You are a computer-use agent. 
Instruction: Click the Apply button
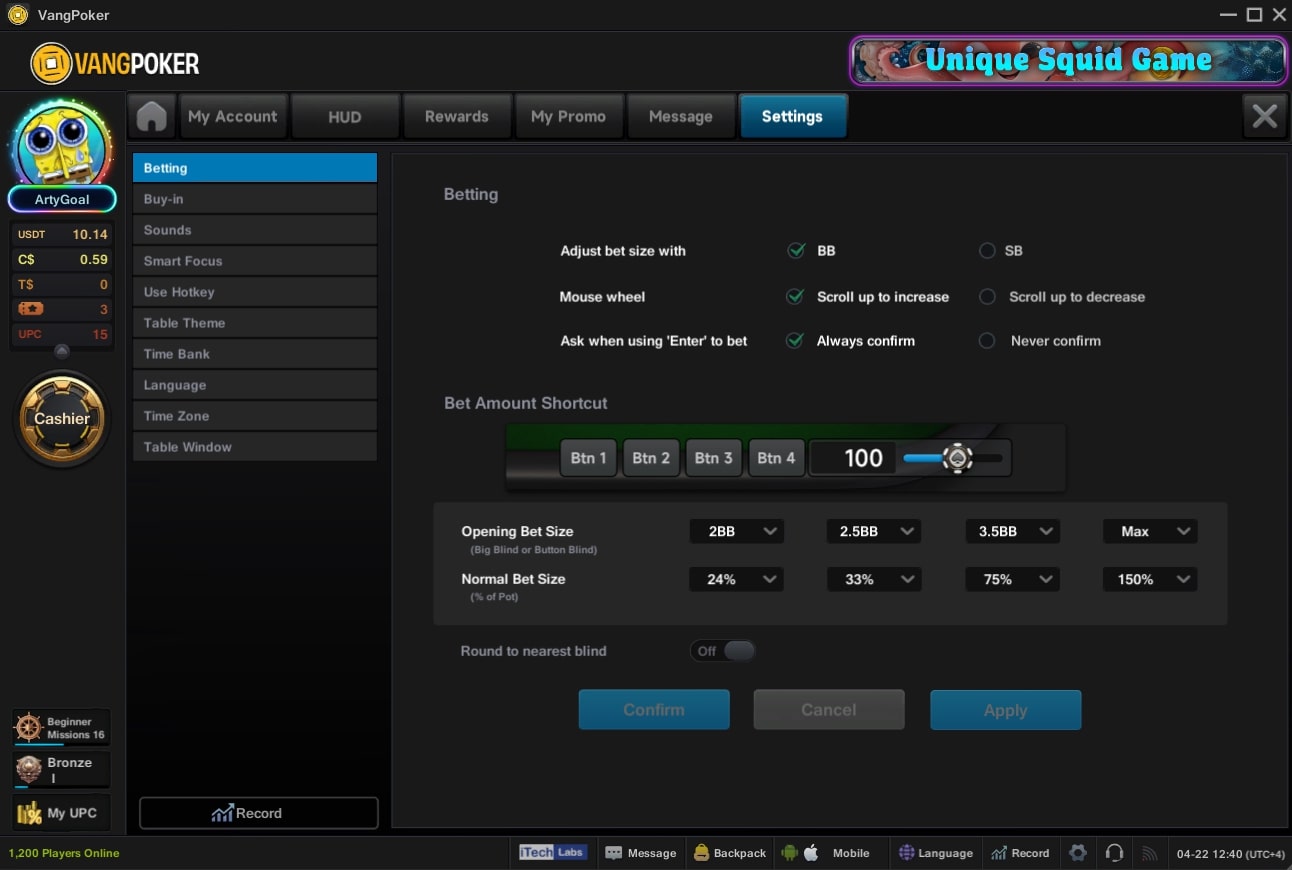[1005, 710]
